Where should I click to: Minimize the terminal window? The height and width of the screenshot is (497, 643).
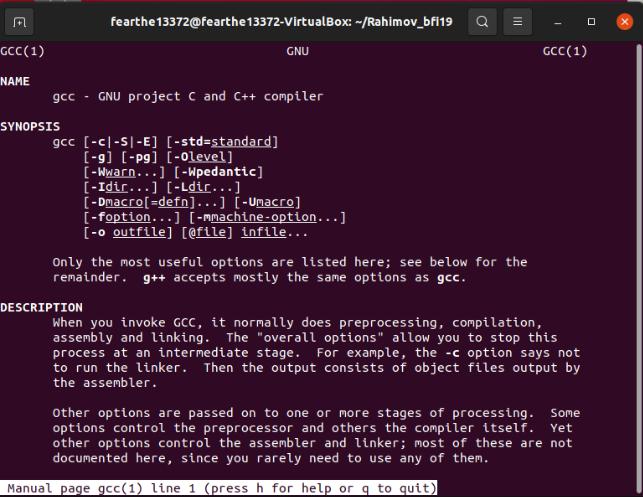click(x=558, y=22)
